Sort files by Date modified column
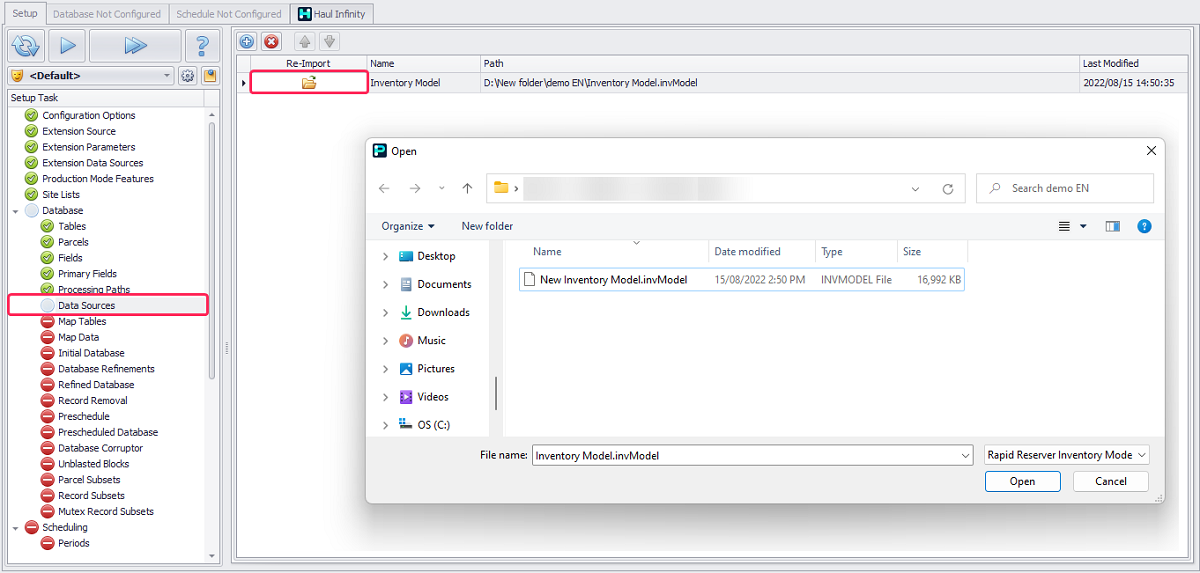Screen dimensions: 1200x573 point(762,252)
